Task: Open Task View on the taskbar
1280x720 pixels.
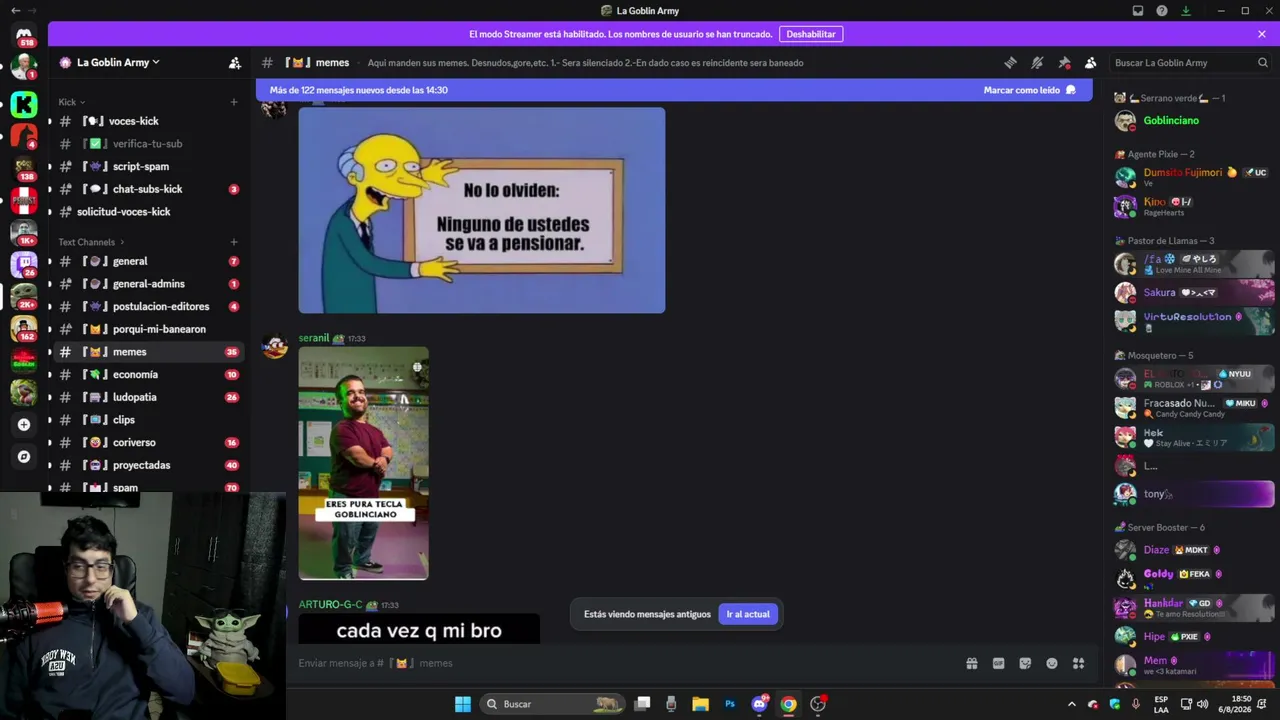Action: (x=643, y=704)
